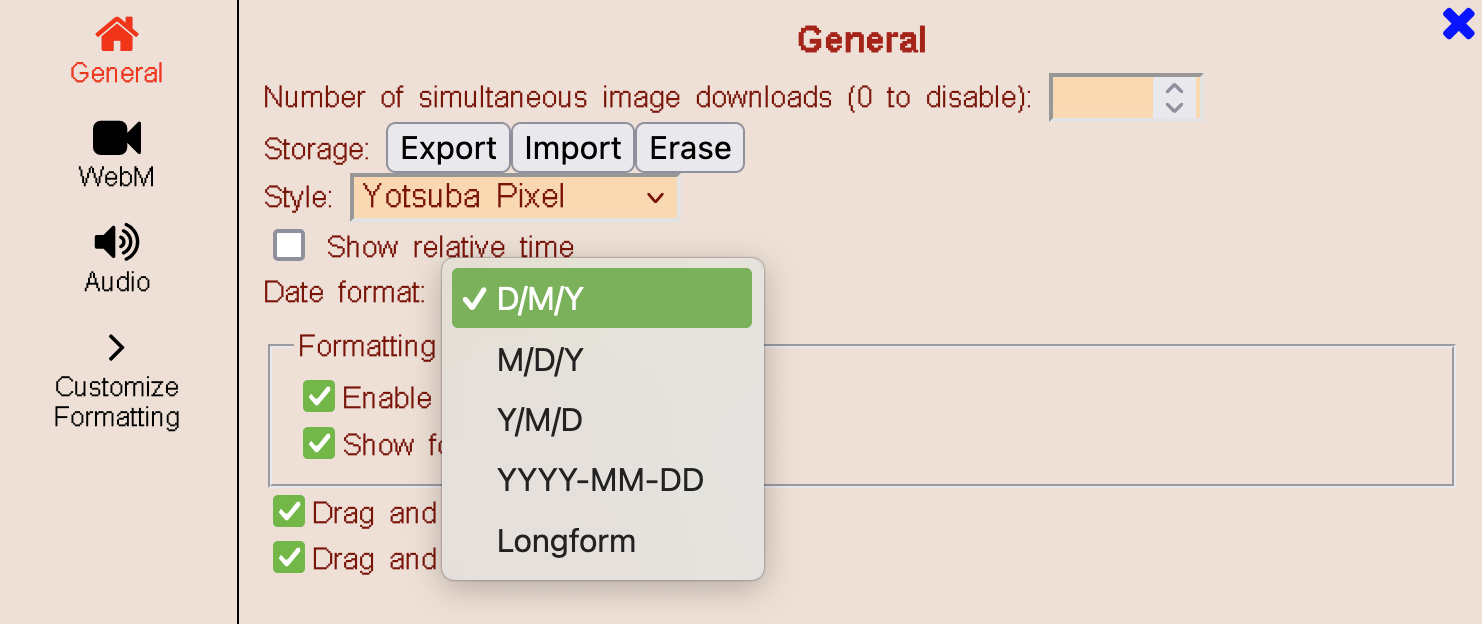Uncheck the first Drag and drop checkbox

pyautogui.click(x=289, y=512)
